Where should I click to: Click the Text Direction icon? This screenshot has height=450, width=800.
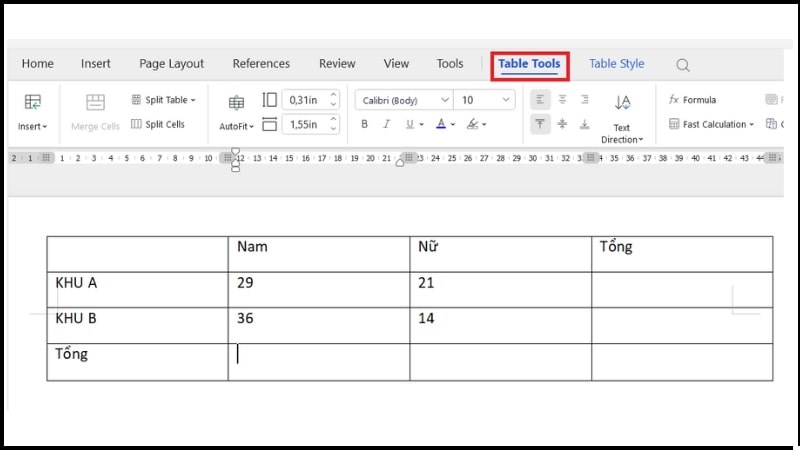tap(622, 102)
